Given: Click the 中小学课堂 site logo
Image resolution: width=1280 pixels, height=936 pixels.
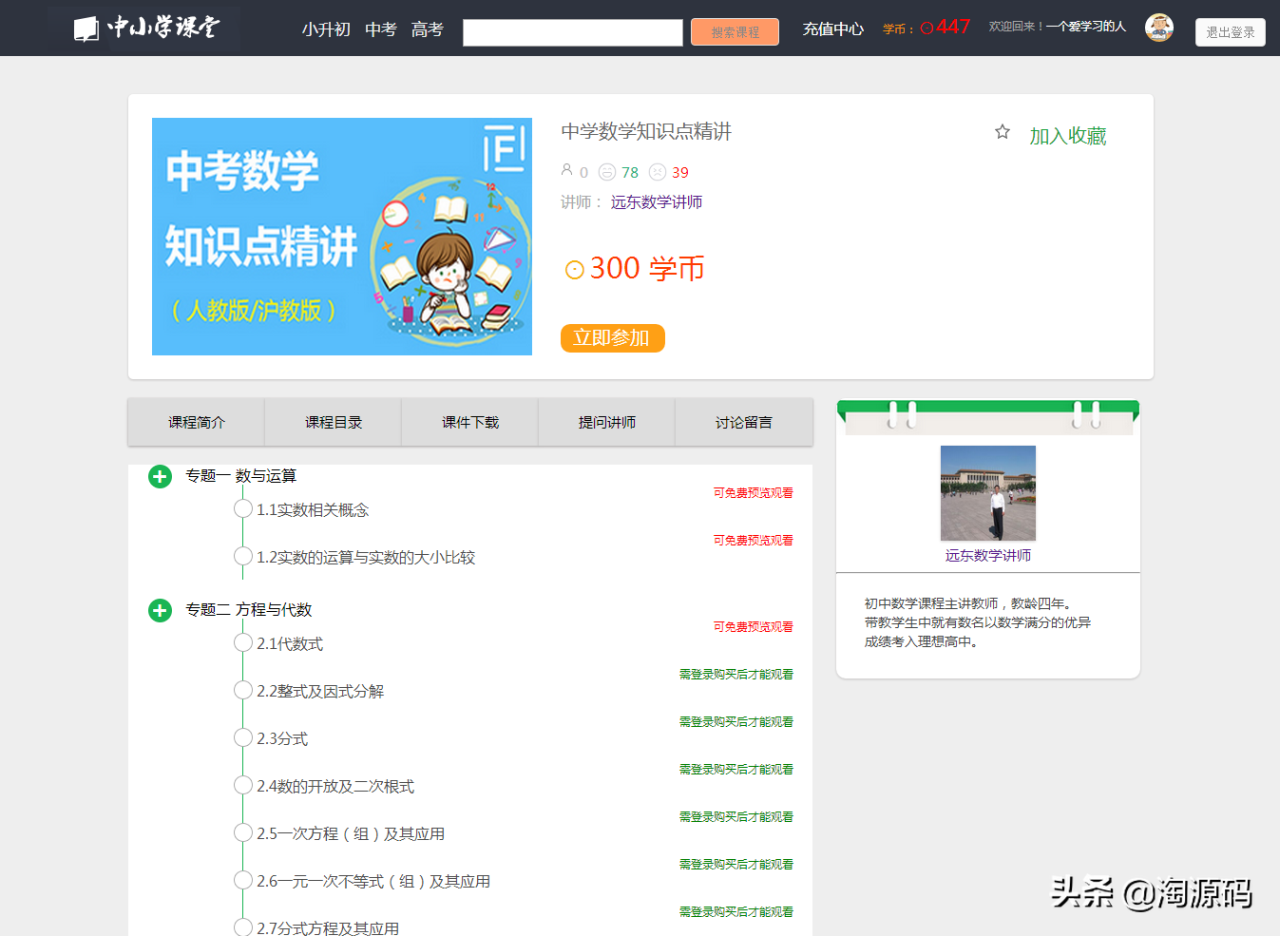Looking at the screenshot, I should tap(147, 28).
